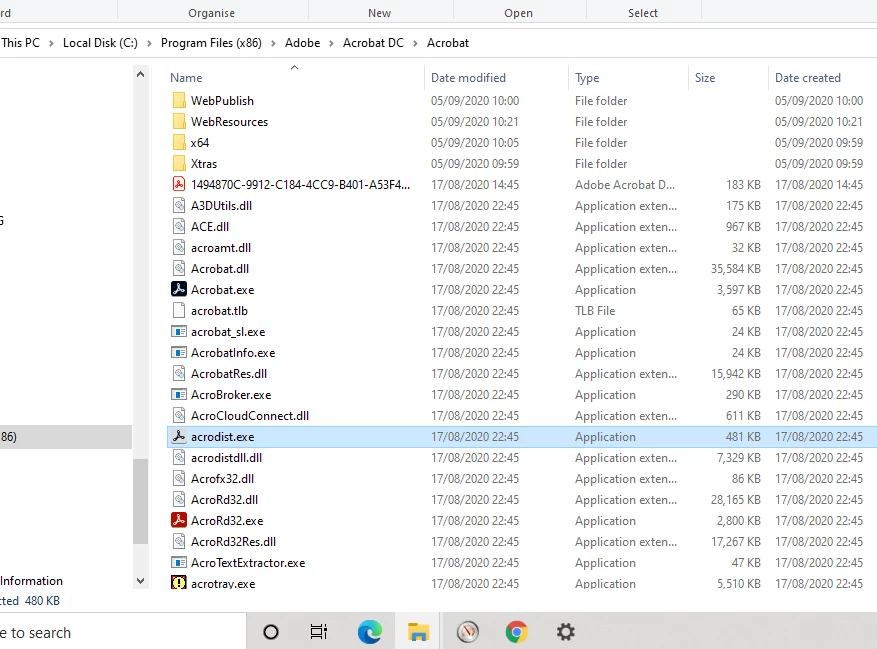
Task: Click the acrodist.exe Distiller icon
Action: click(179, 436)
